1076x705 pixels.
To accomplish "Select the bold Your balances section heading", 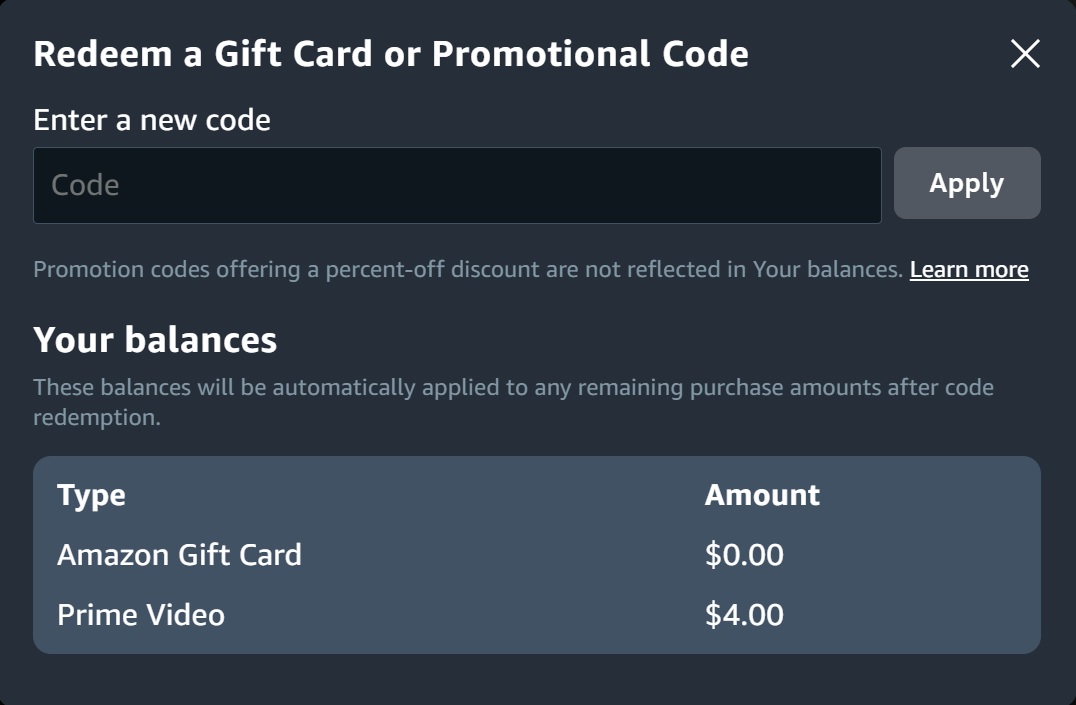I will pos(155,340).
